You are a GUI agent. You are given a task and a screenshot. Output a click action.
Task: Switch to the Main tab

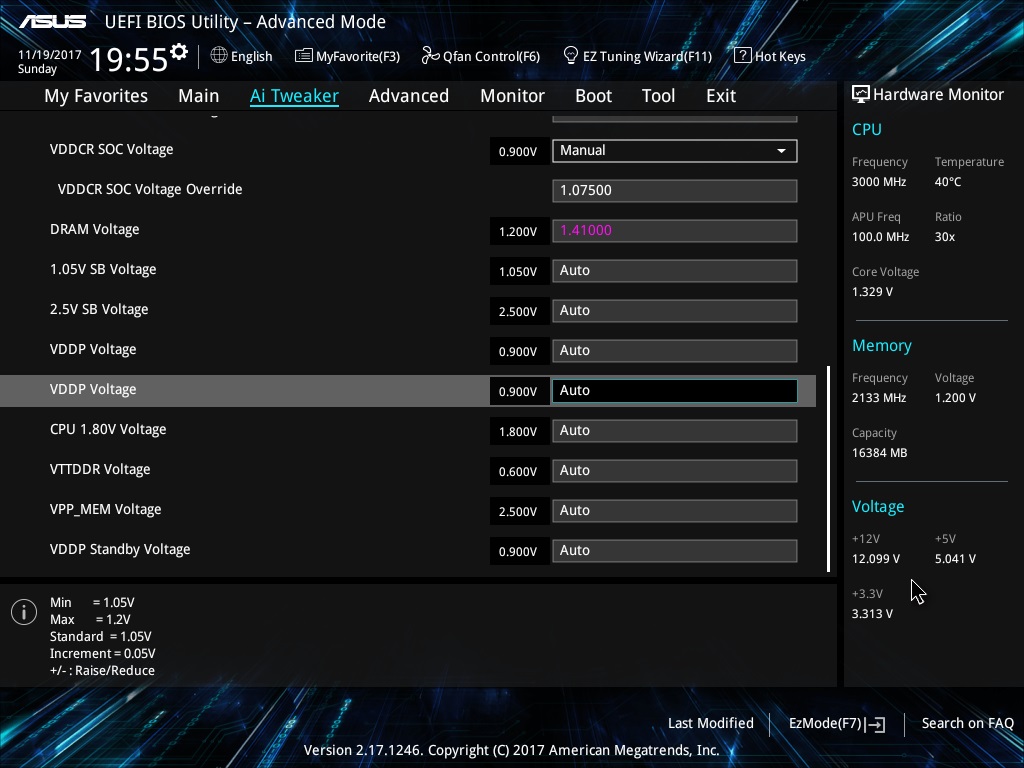point(199,95)
